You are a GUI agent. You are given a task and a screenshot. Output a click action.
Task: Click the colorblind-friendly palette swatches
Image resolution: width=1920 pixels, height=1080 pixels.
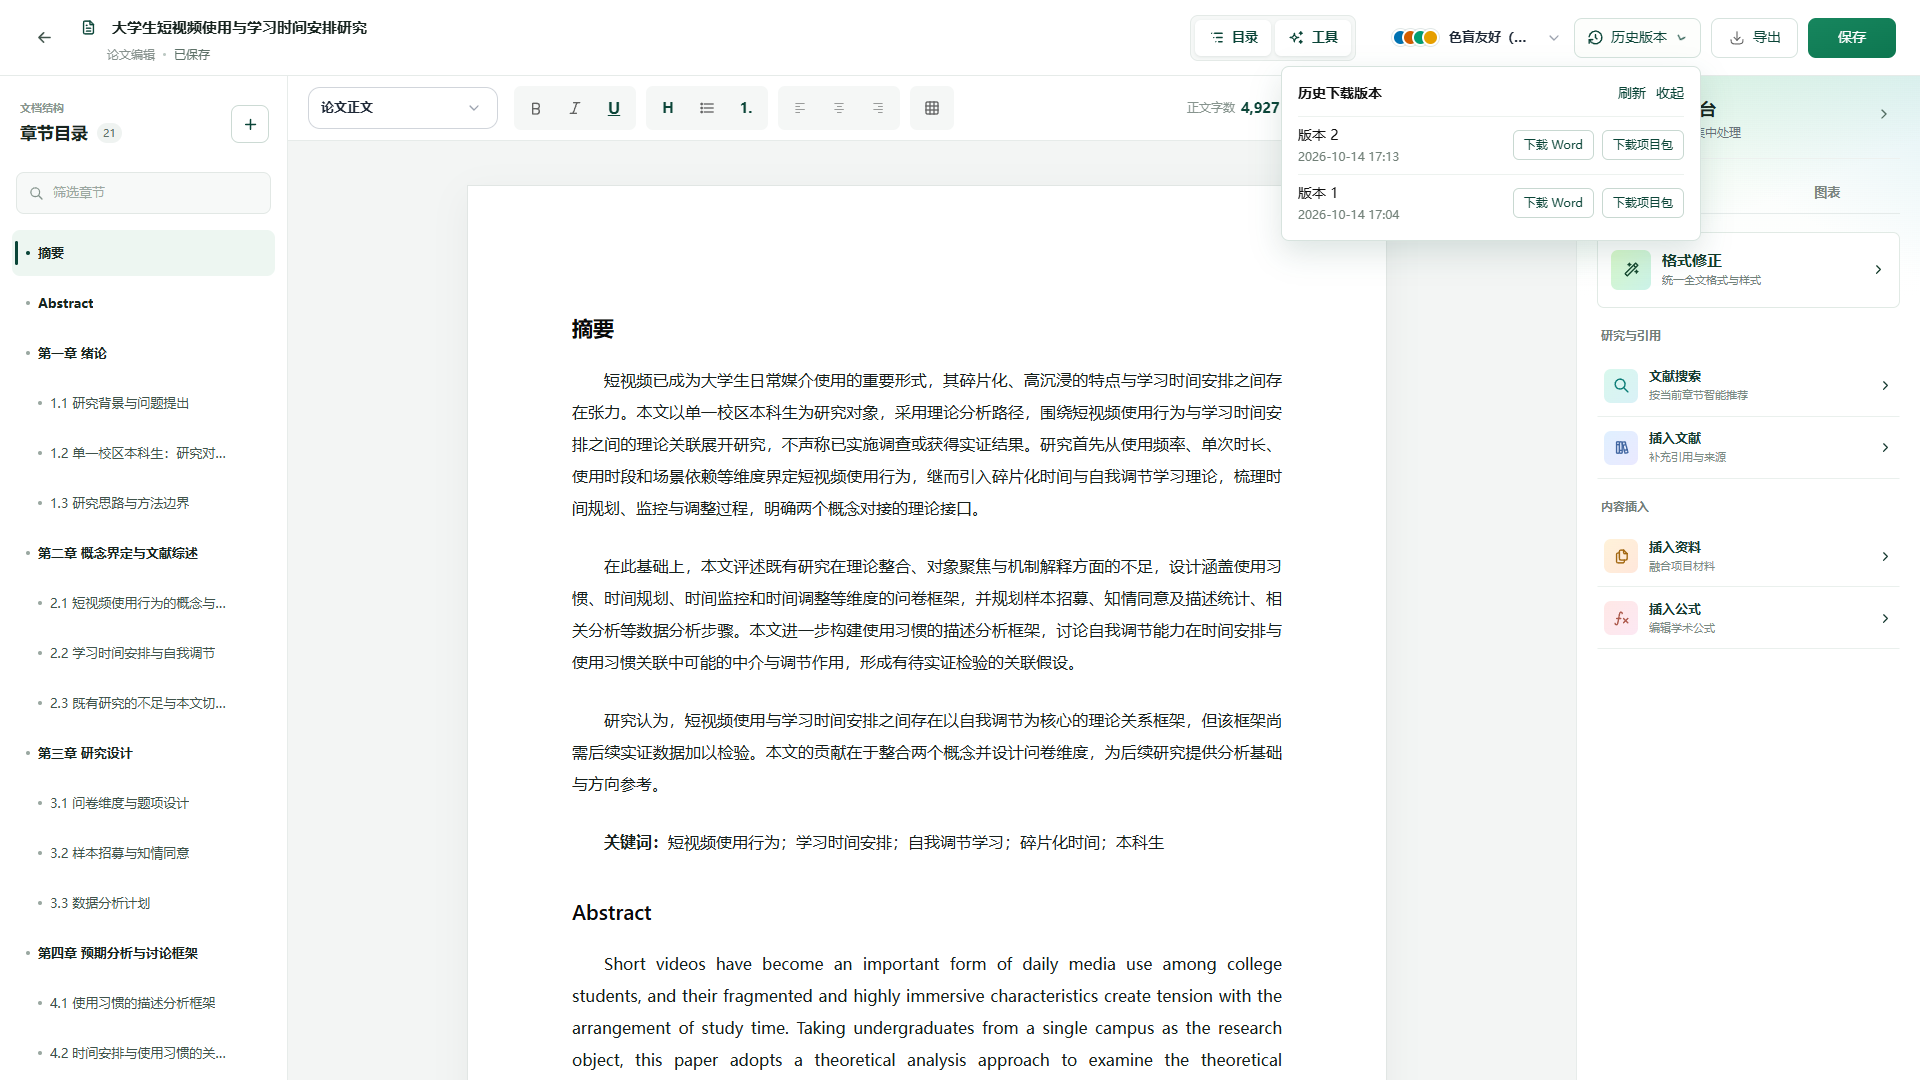click(x=1415, y=37)
